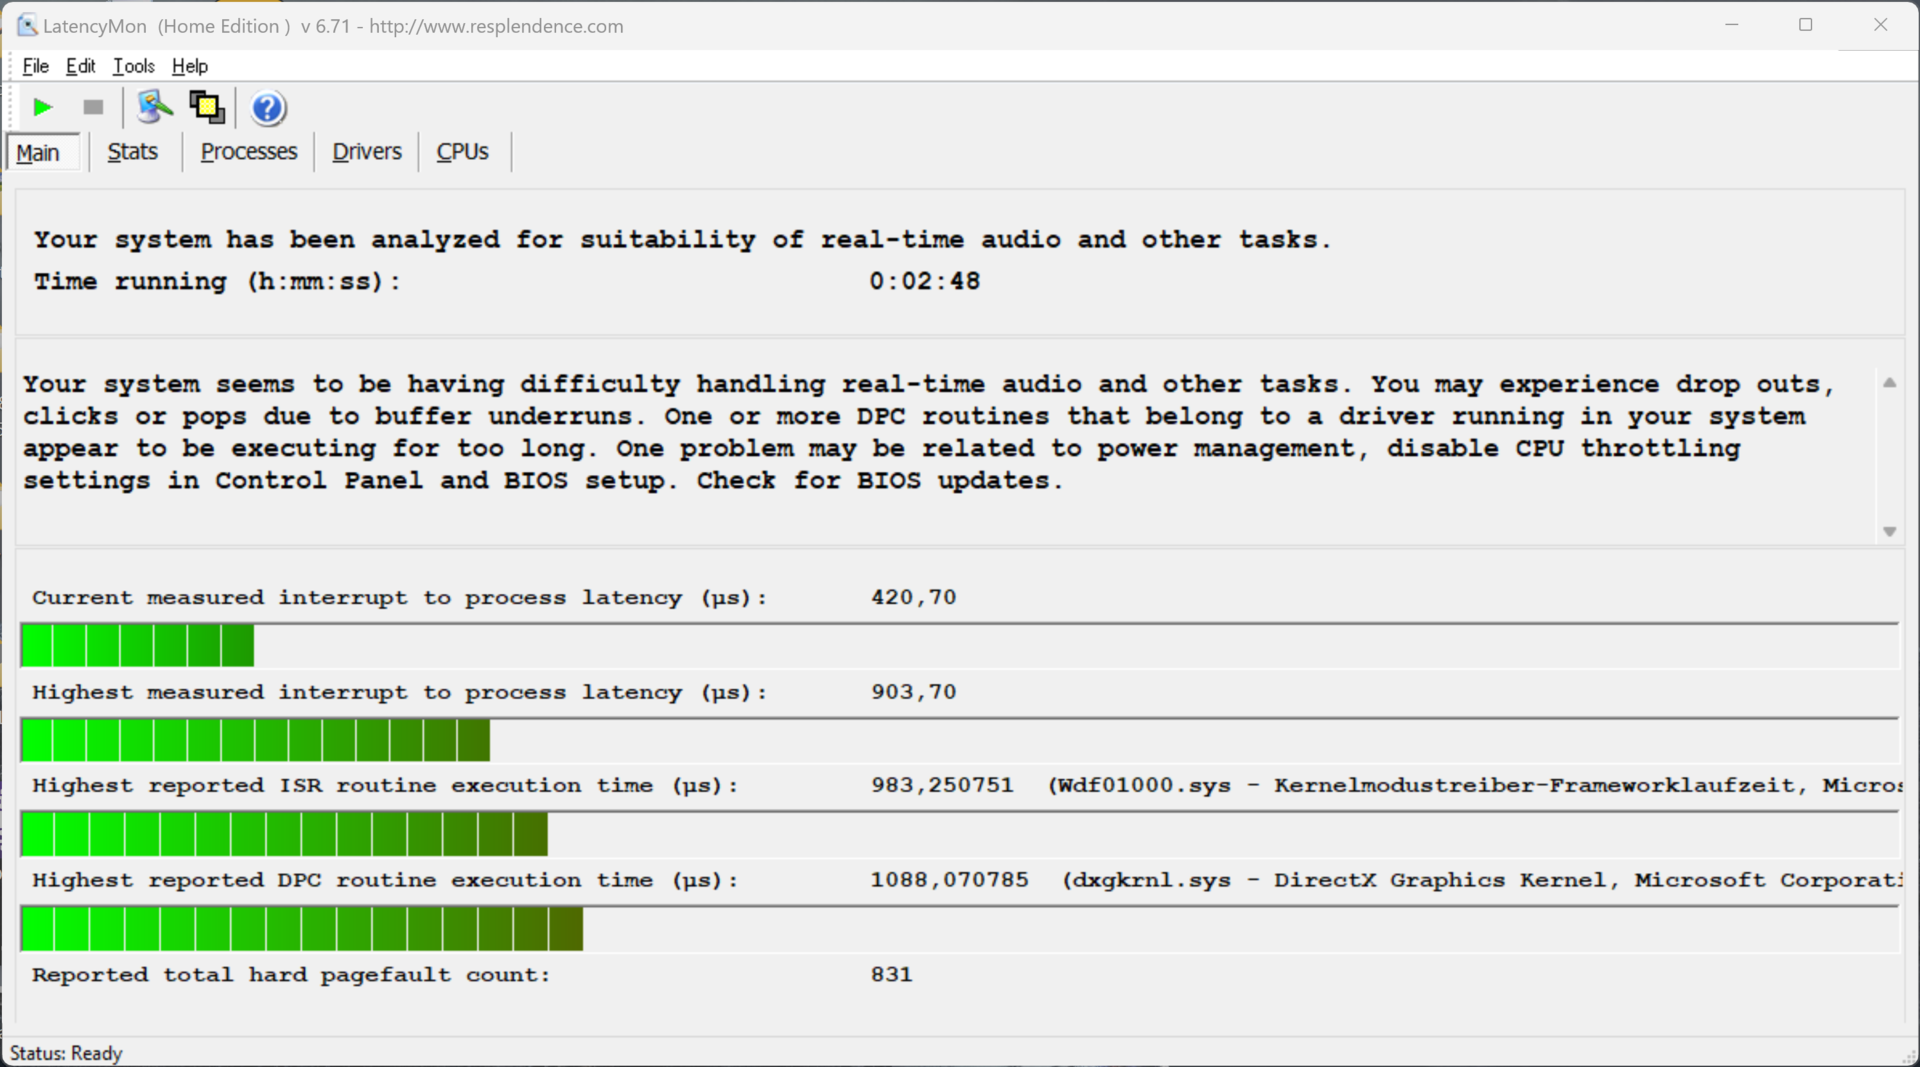Click the 'Status: Ready' status bar text

pos(66,1053)
